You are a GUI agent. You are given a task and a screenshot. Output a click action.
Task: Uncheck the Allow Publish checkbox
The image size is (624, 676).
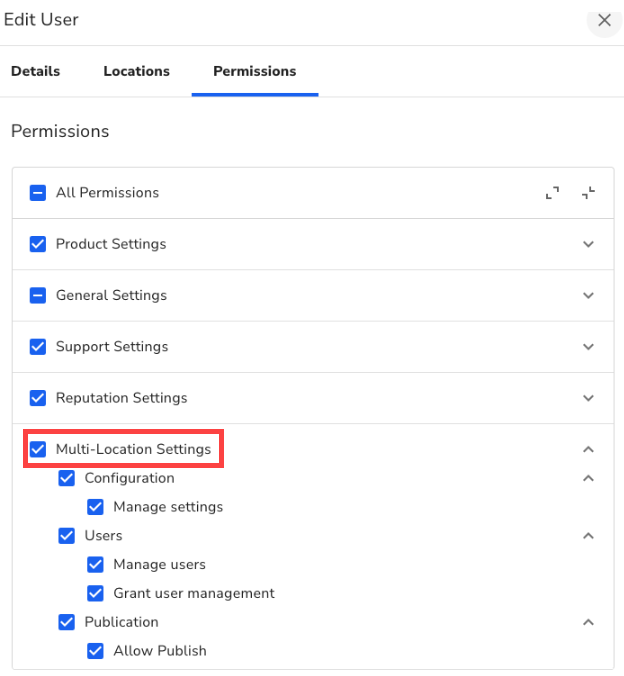tap(96, 651)
